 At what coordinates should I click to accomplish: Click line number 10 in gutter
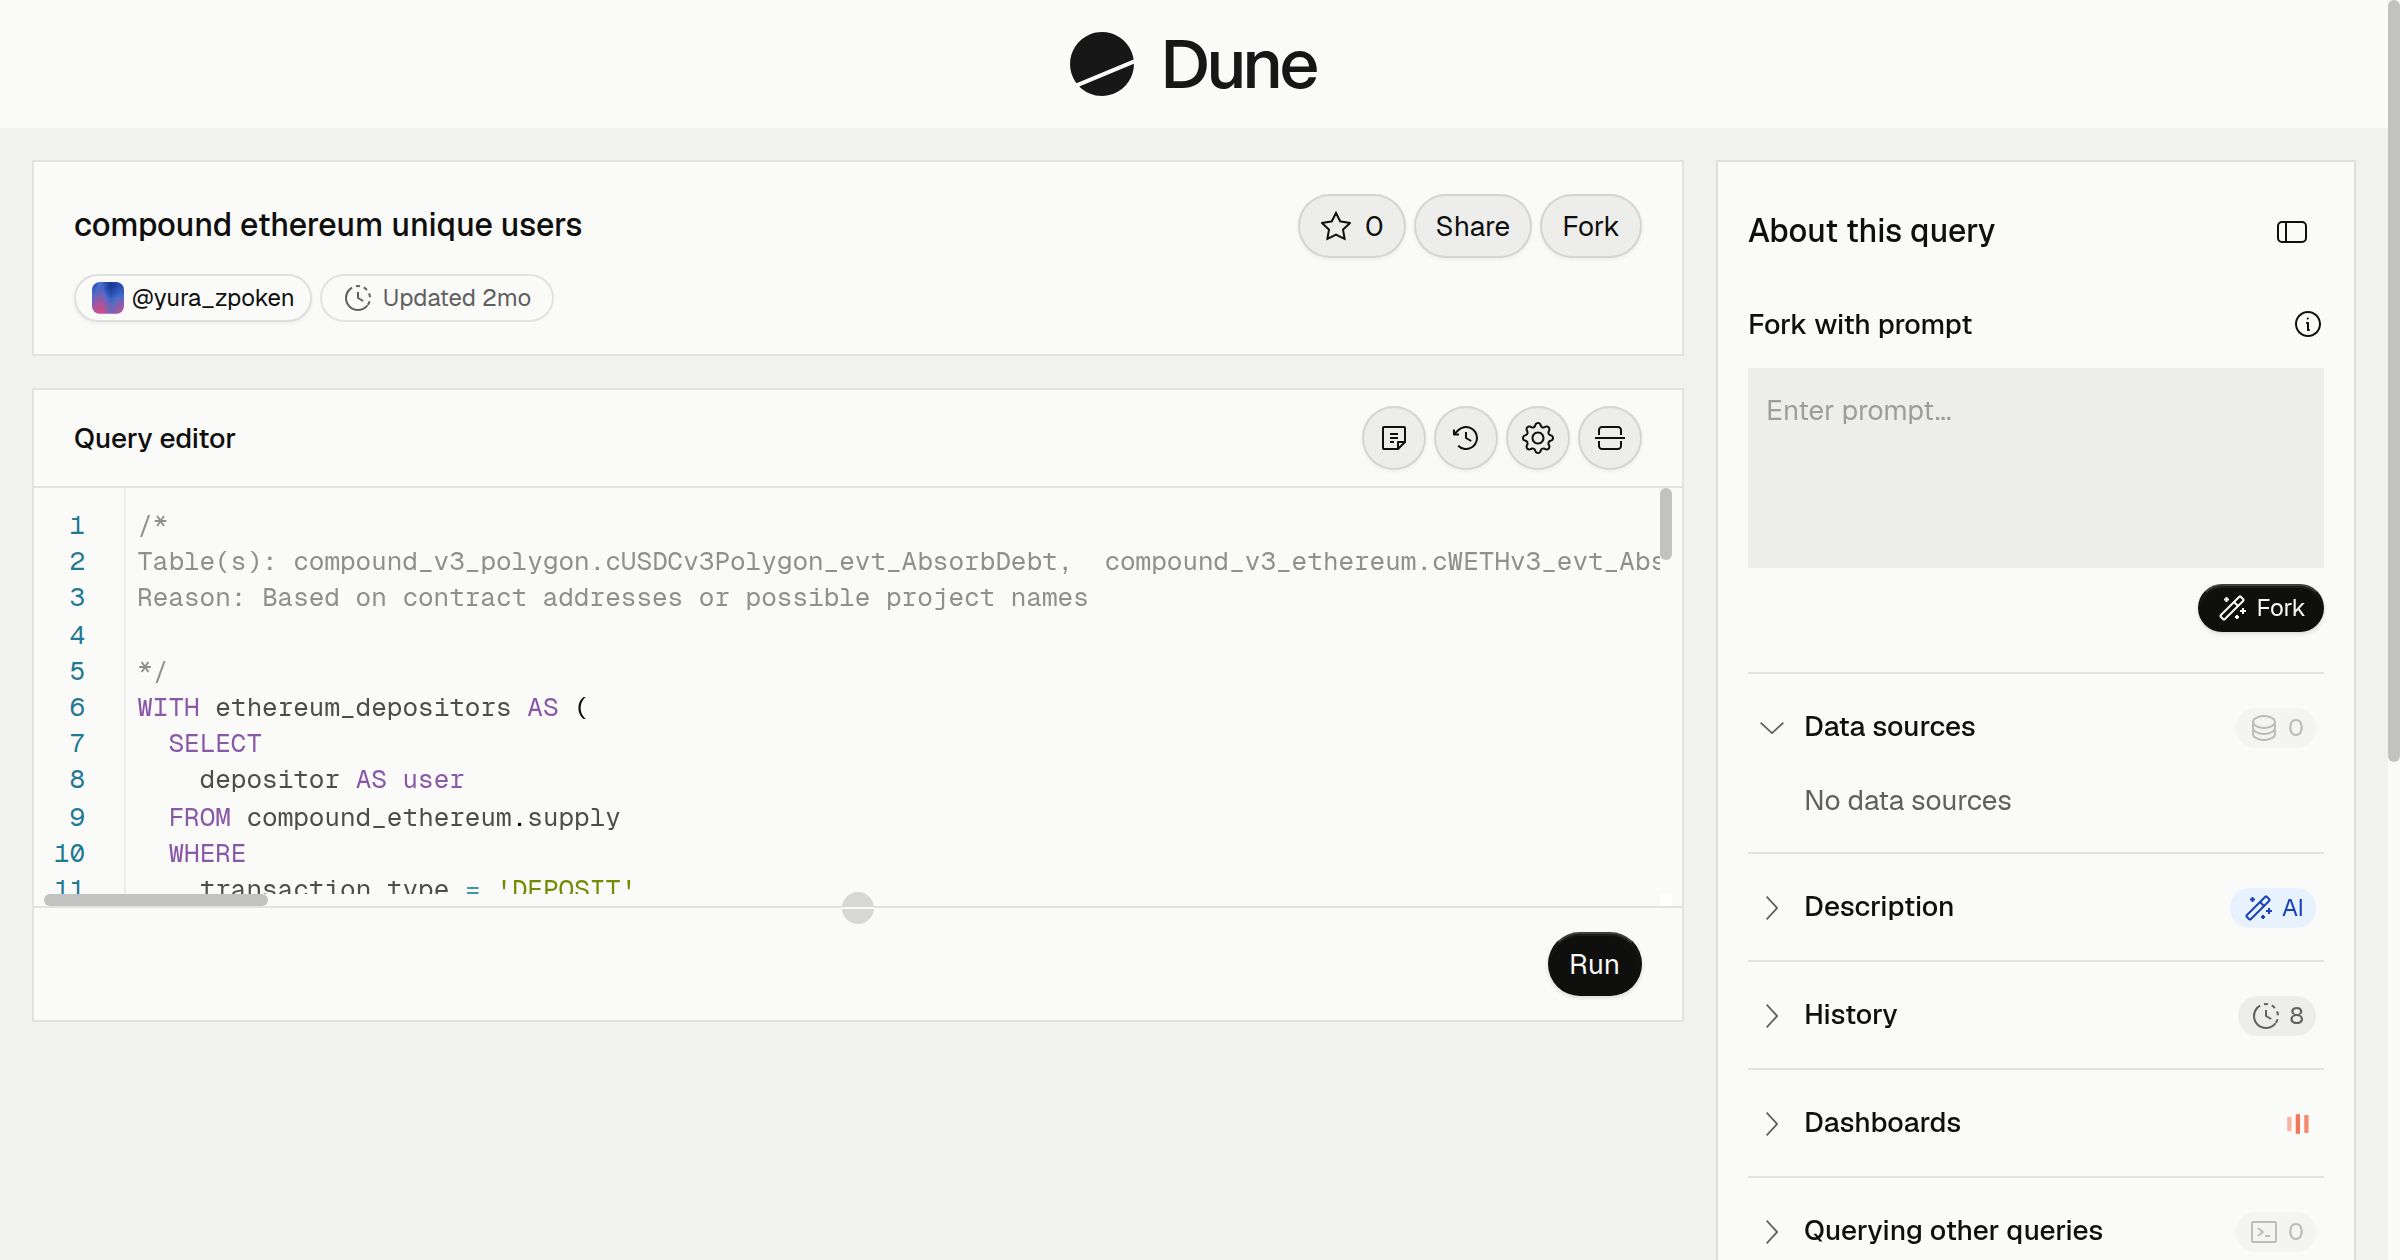(69, 853)
